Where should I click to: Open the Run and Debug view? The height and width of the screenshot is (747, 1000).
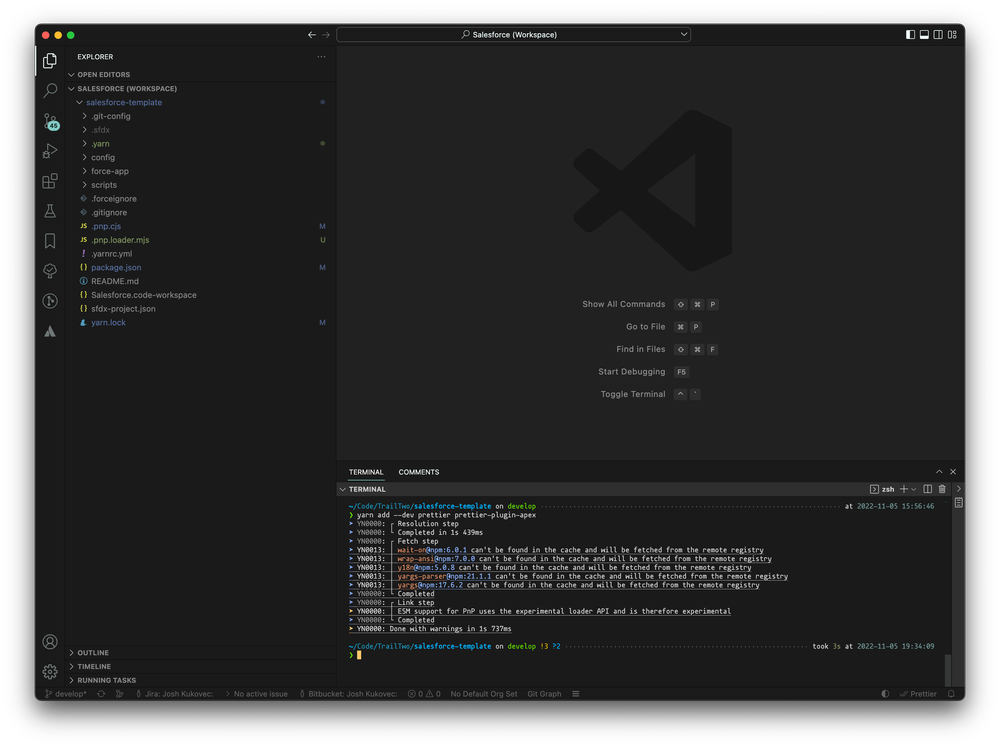(50, 151)
